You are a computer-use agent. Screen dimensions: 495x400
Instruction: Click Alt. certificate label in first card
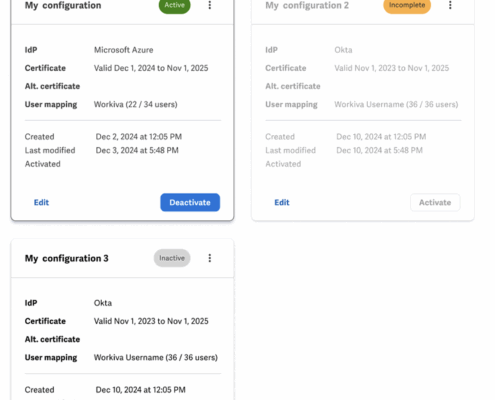pyautogui.click(x=52, y=86)
